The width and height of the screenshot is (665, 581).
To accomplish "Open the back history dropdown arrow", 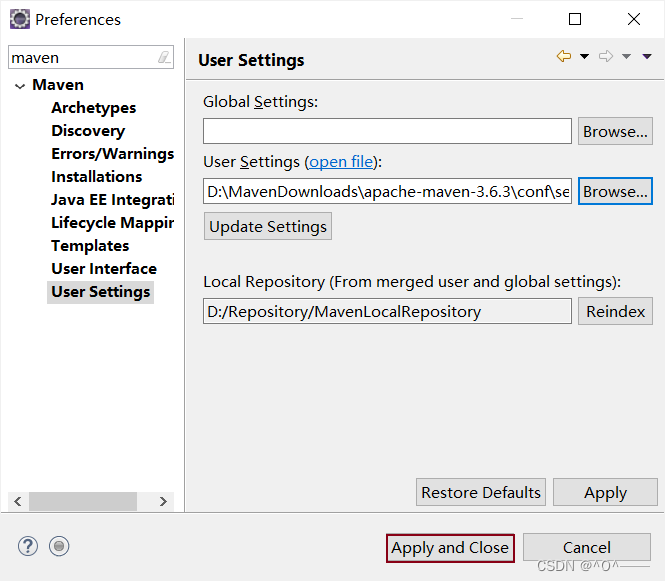I will click(x=584, y=56).
